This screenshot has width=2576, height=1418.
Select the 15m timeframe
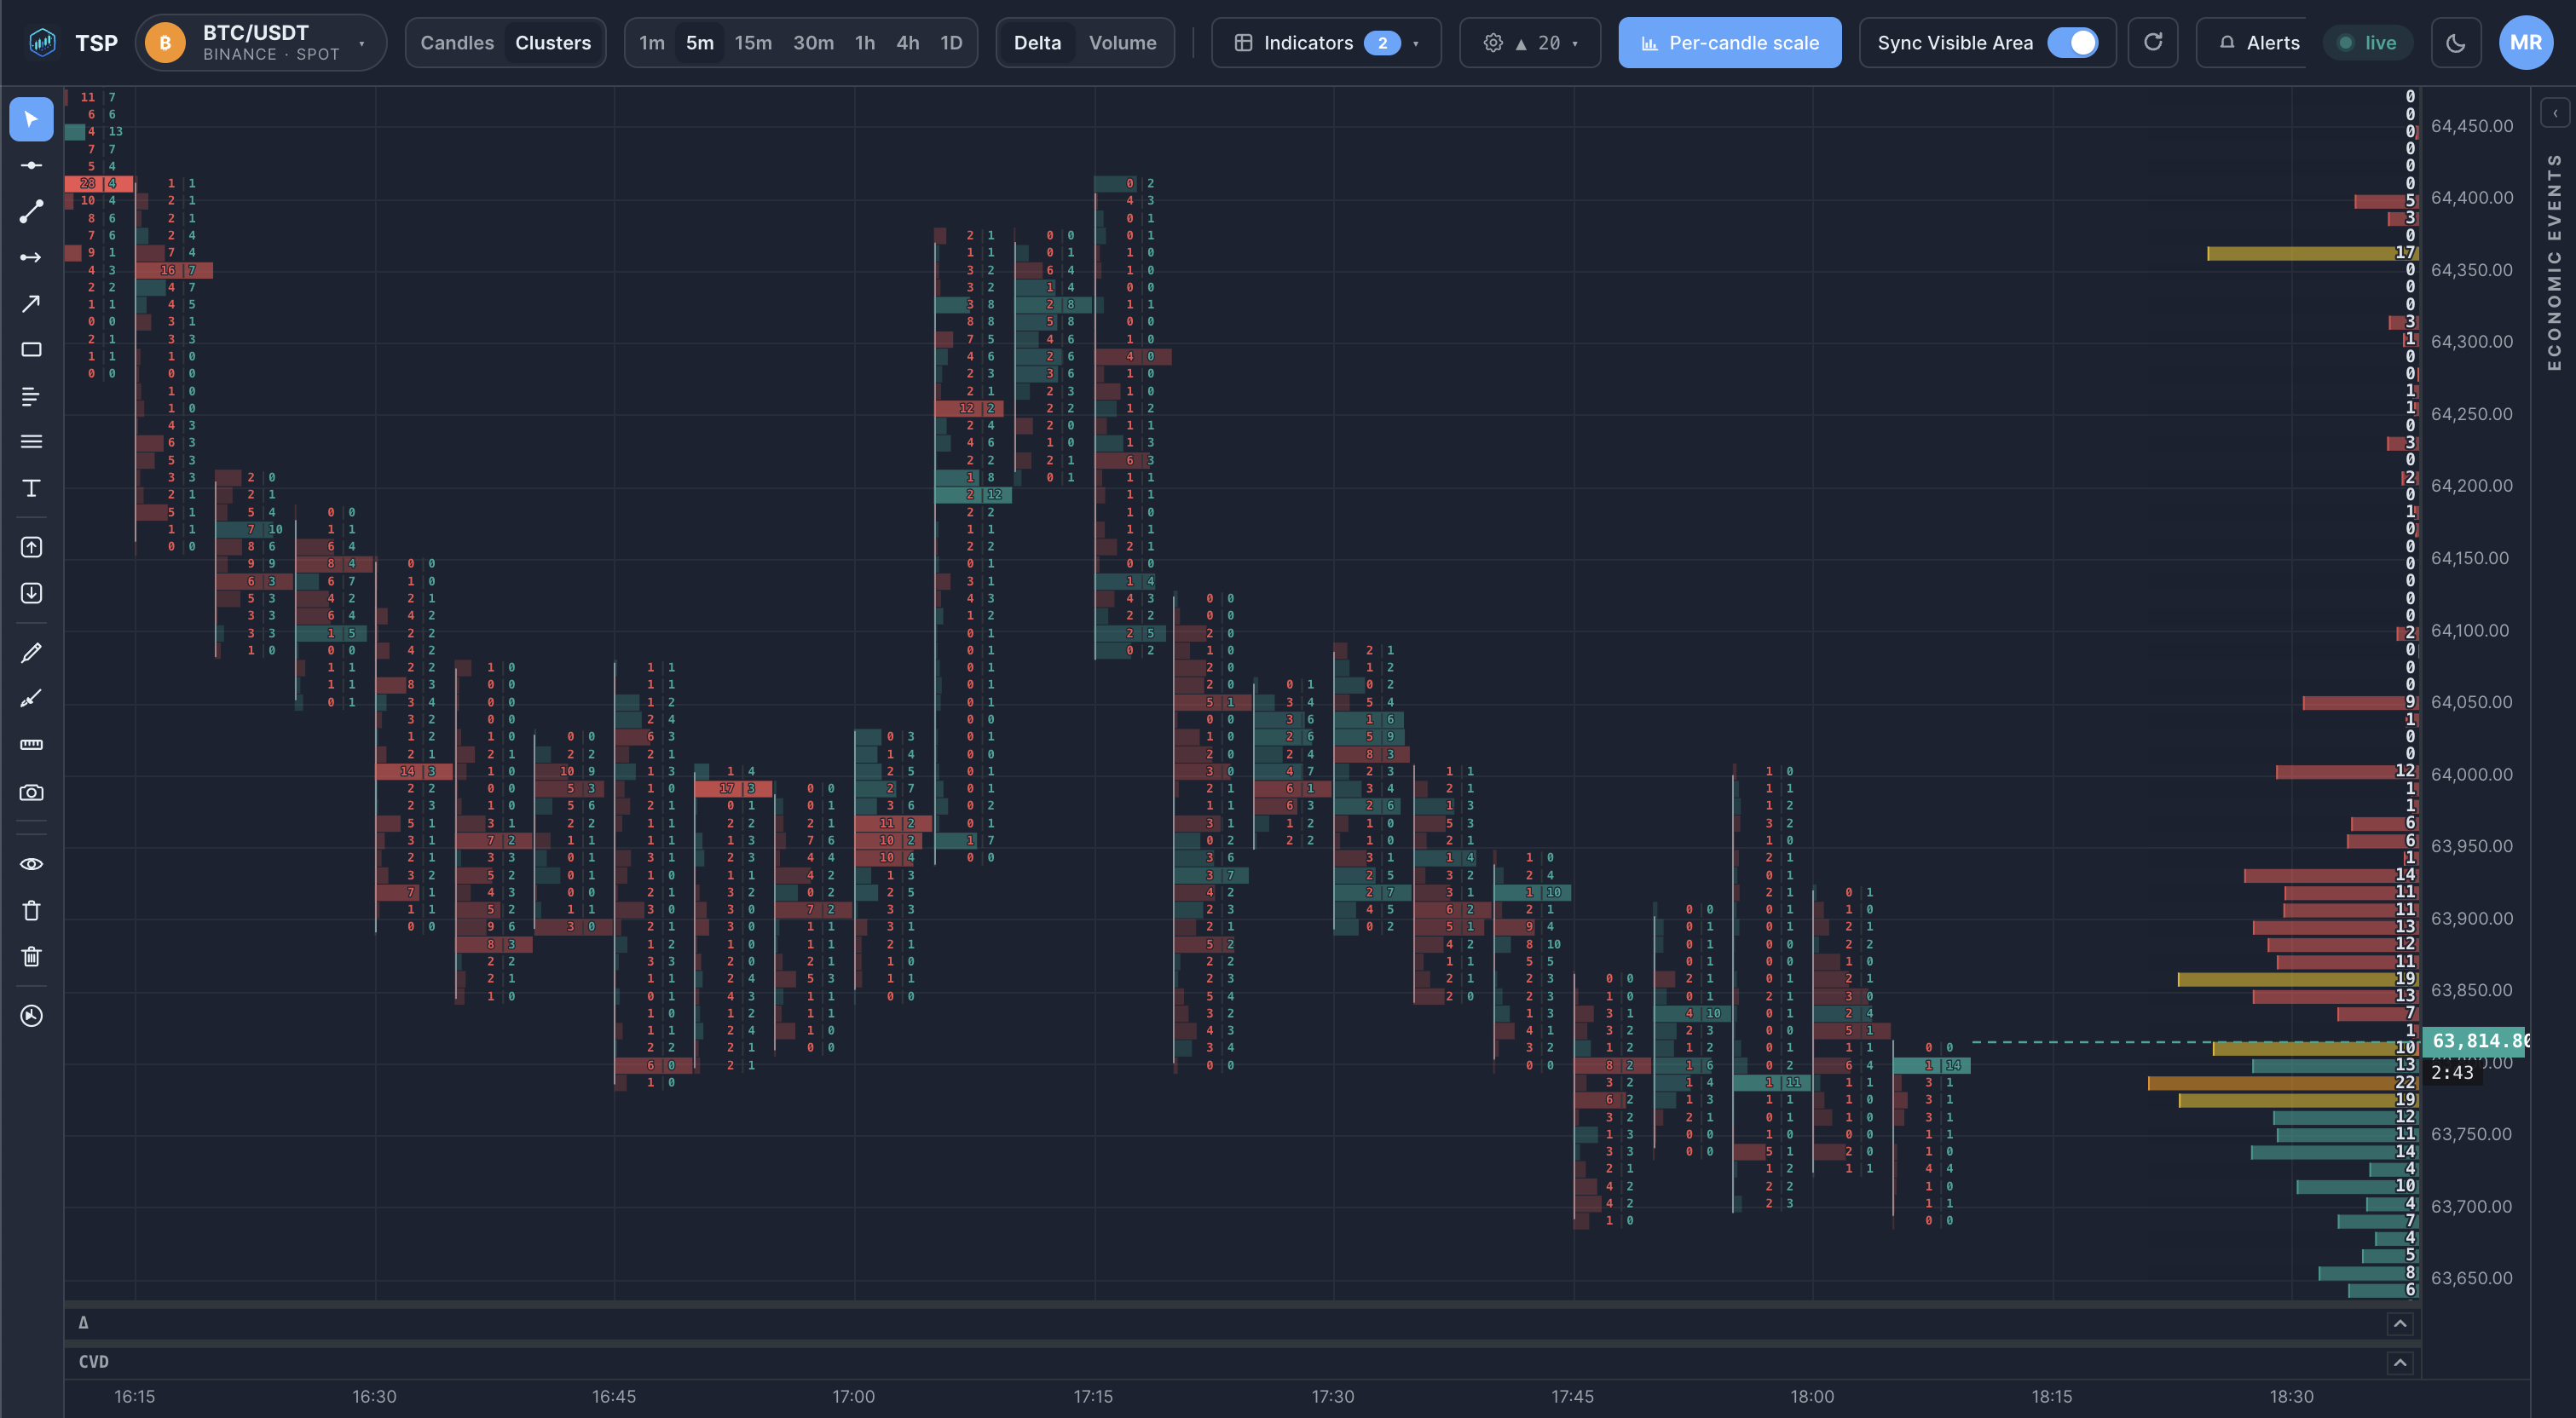pos(753,43)
